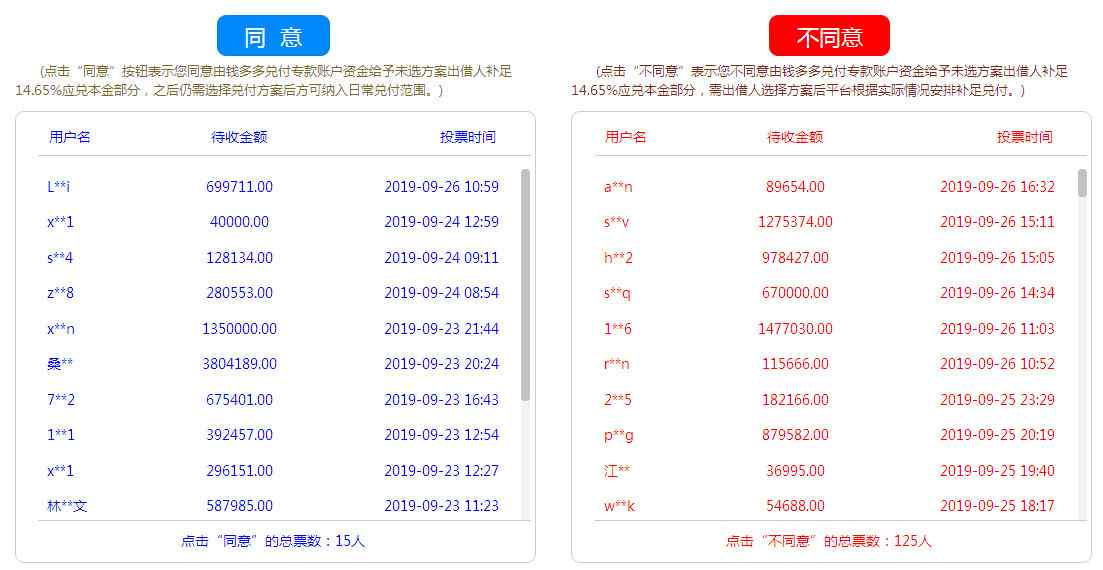This screenshot has height=570, width=1103.
Task: Click the disagree total votes 125人 text
Action: click(x=829, y=541)
